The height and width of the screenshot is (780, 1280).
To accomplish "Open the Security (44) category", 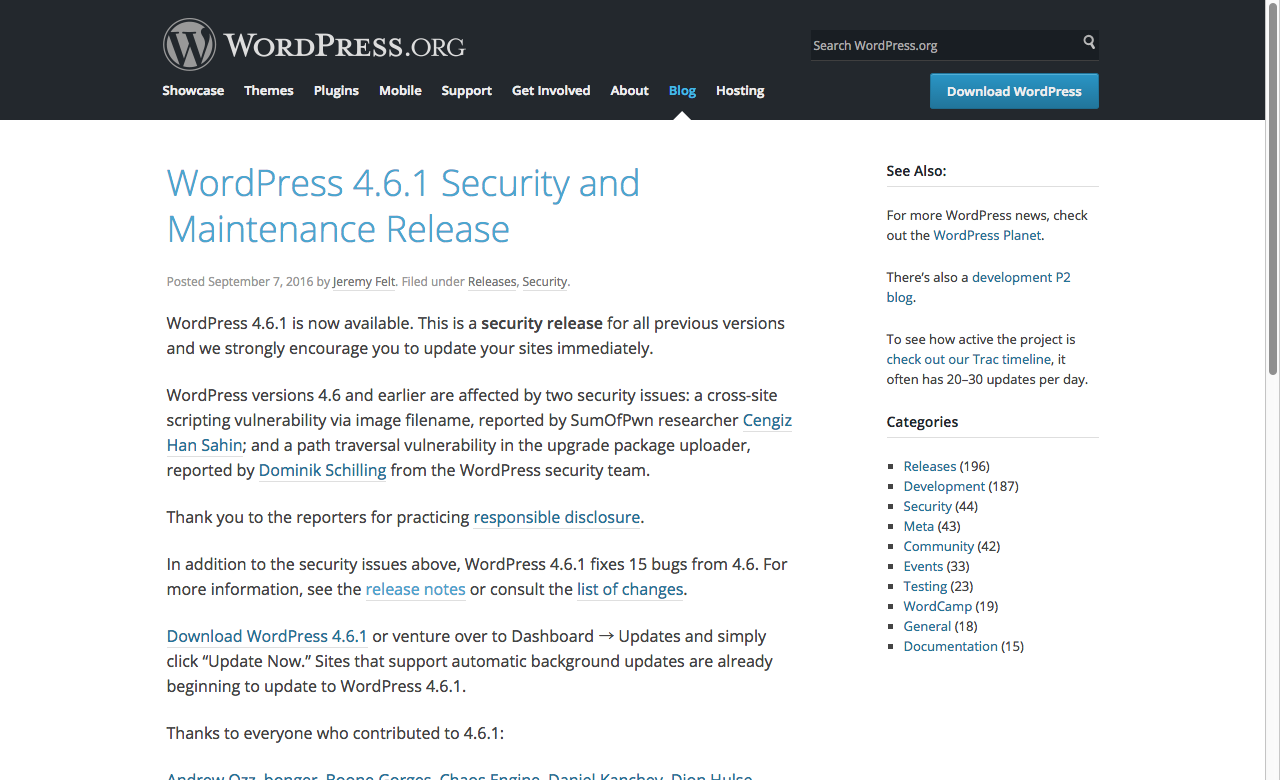I will (927, 506).
